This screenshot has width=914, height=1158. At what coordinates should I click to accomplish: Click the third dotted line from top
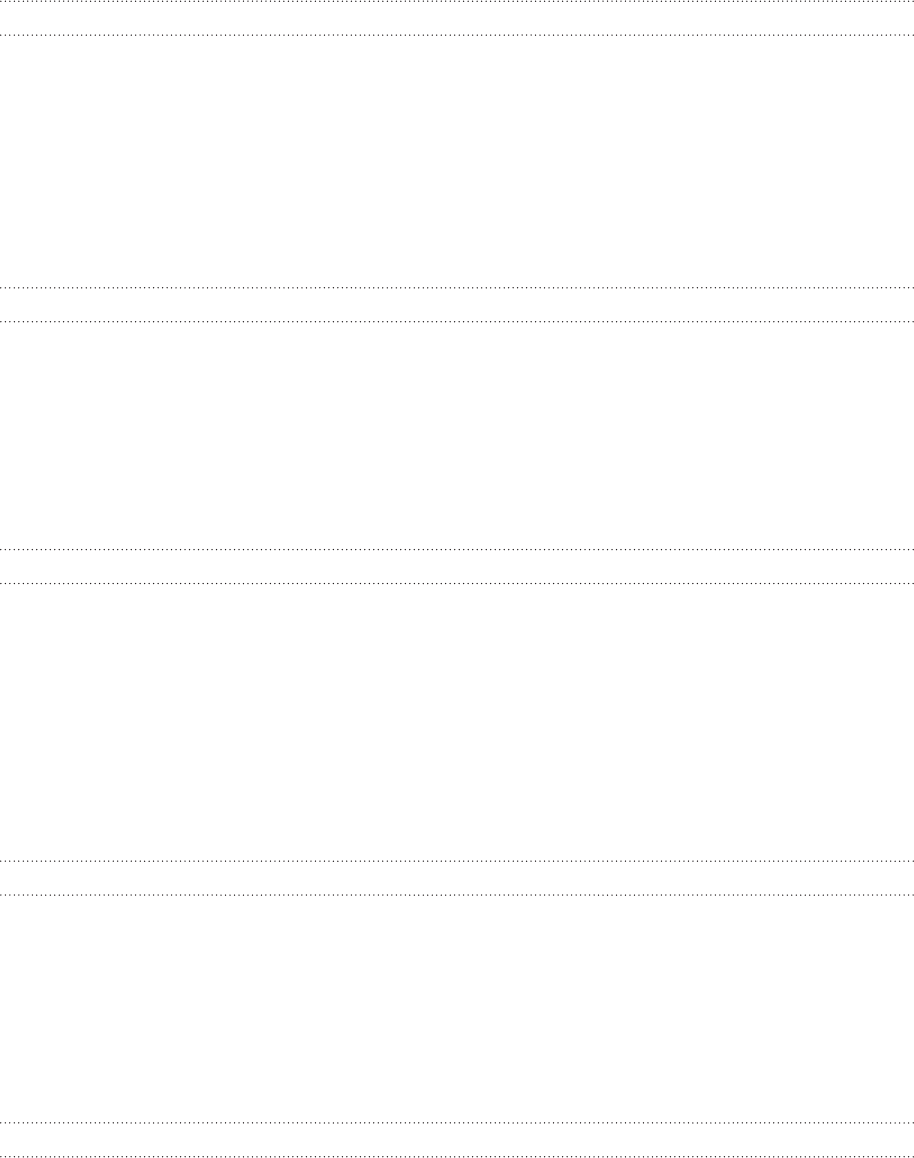457,287
